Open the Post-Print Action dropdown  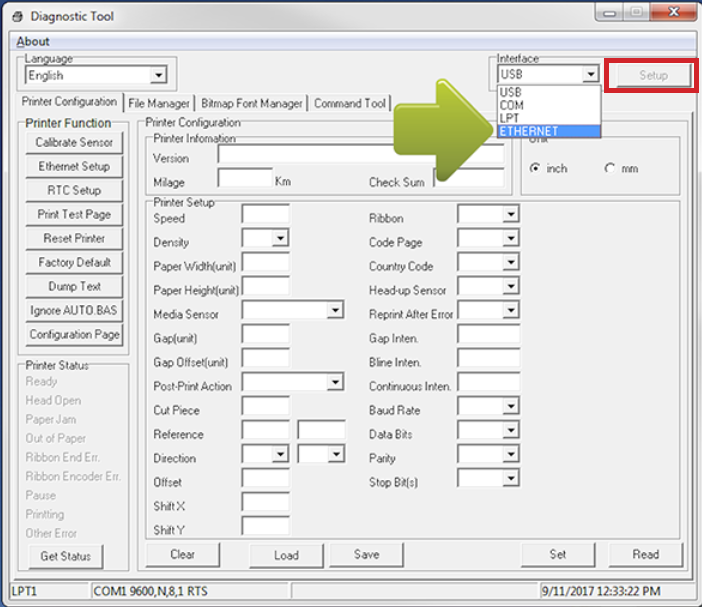[x=335, y=383]
